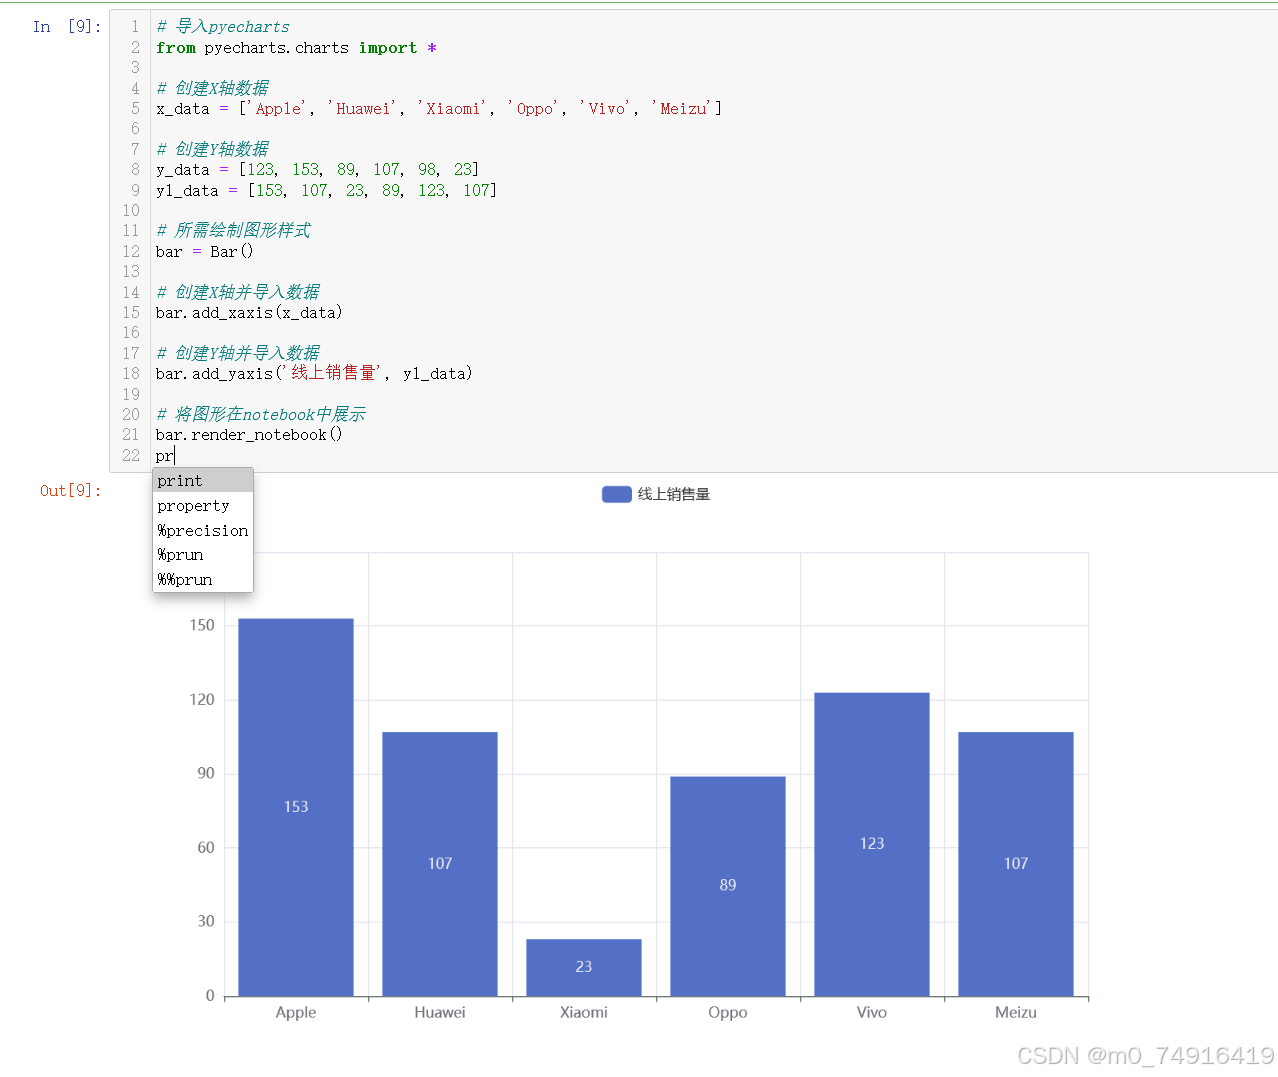The width and height of the screenshot is (1278, 1077).
Task: Click the Meizu bar at the far right
Action: 1015,863
